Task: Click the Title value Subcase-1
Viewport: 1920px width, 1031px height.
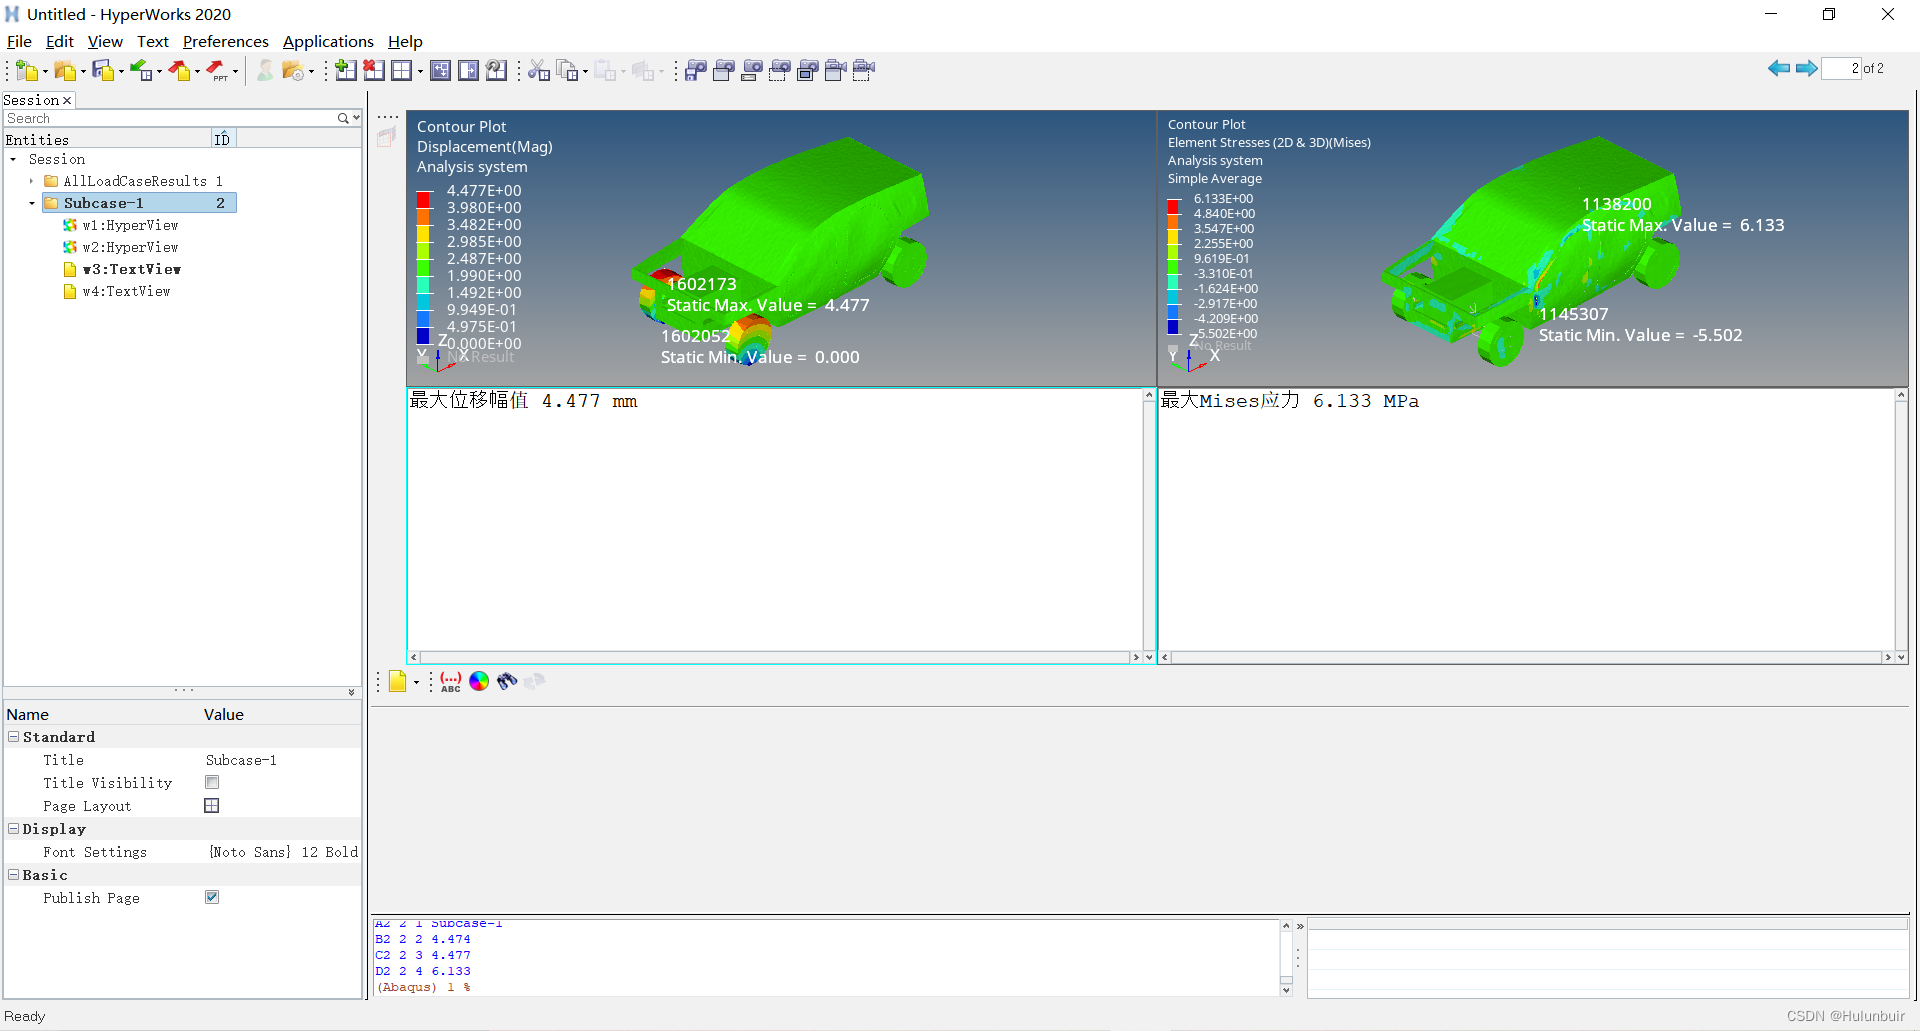Action: point(241,760)
